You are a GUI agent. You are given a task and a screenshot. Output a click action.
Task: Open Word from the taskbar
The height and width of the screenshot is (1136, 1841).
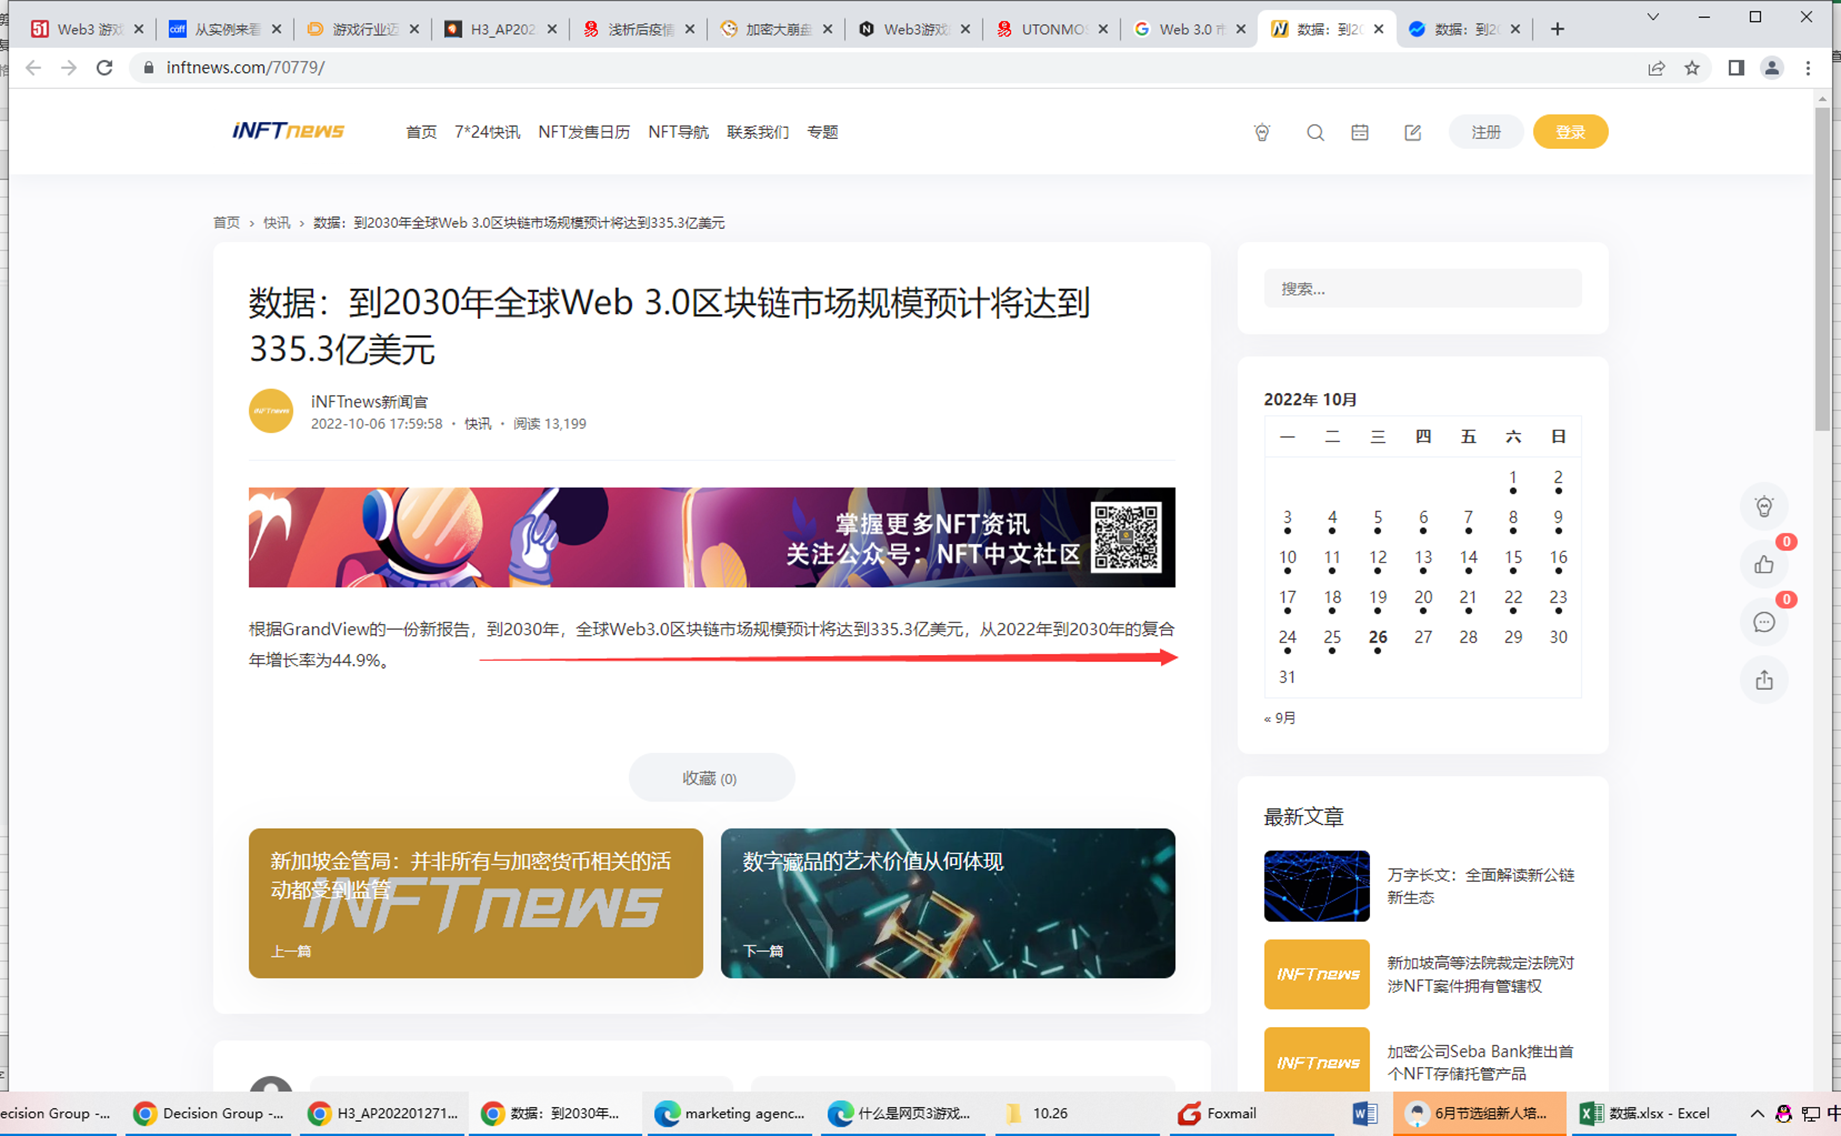[1365, 1113]
